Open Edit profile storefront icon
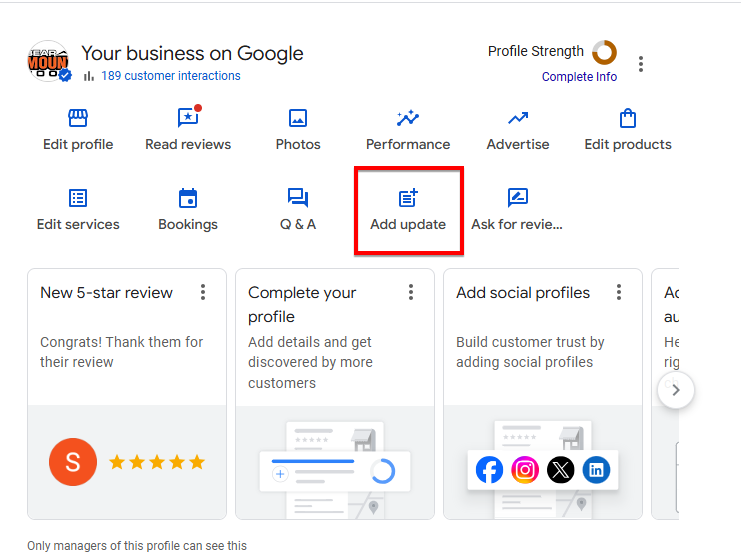741x559 pixels. point(78,119)
